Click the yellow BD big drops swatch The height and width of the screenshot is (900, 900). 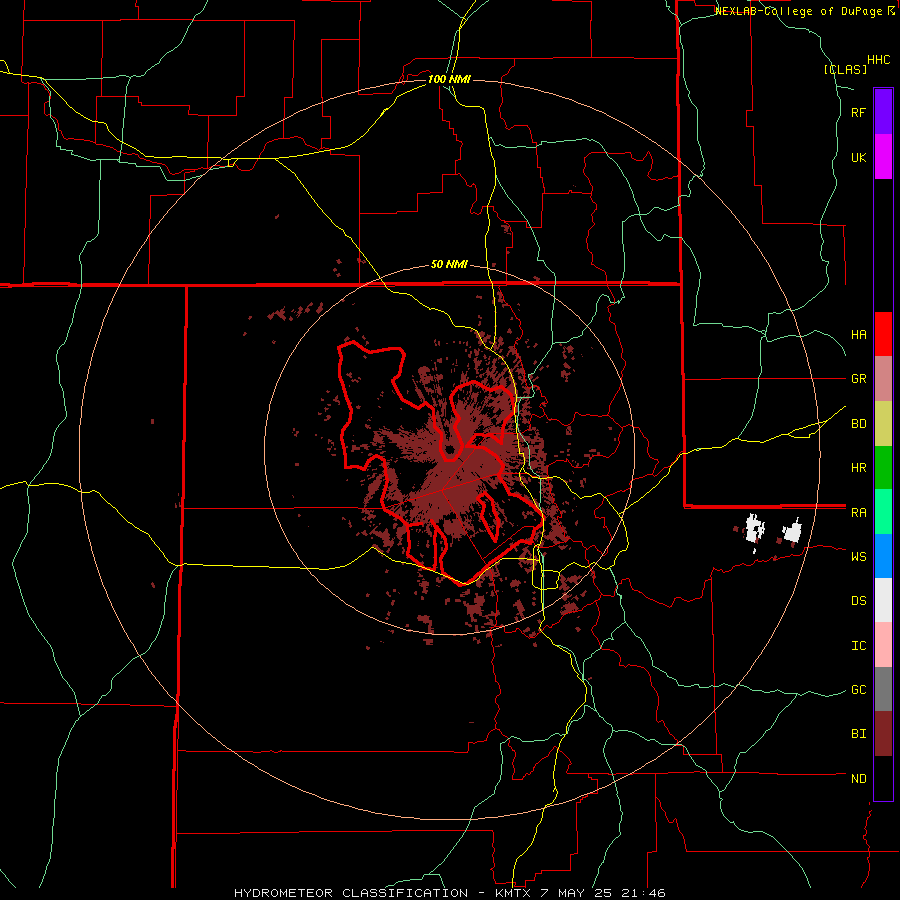[x=883, y=424]
